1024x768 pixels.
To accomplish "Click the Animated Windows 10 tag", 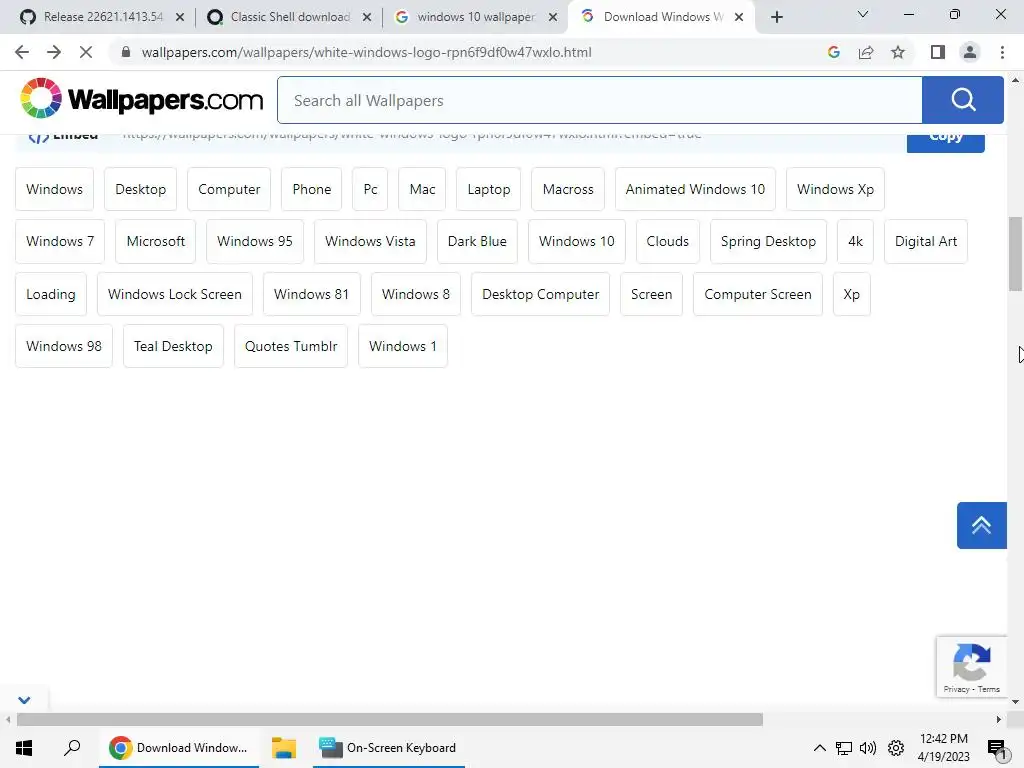I will coord(695,189).
